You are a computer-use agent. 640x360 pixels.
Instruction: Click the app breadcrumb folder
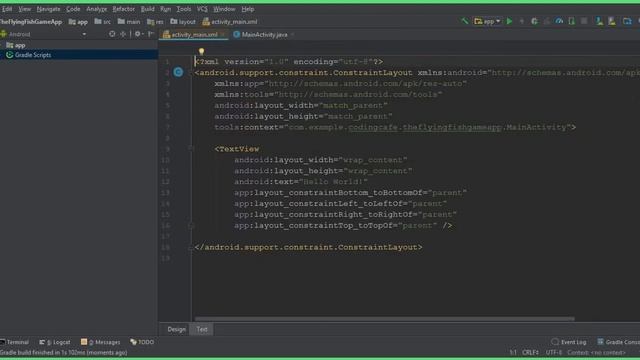click(78, 22)
